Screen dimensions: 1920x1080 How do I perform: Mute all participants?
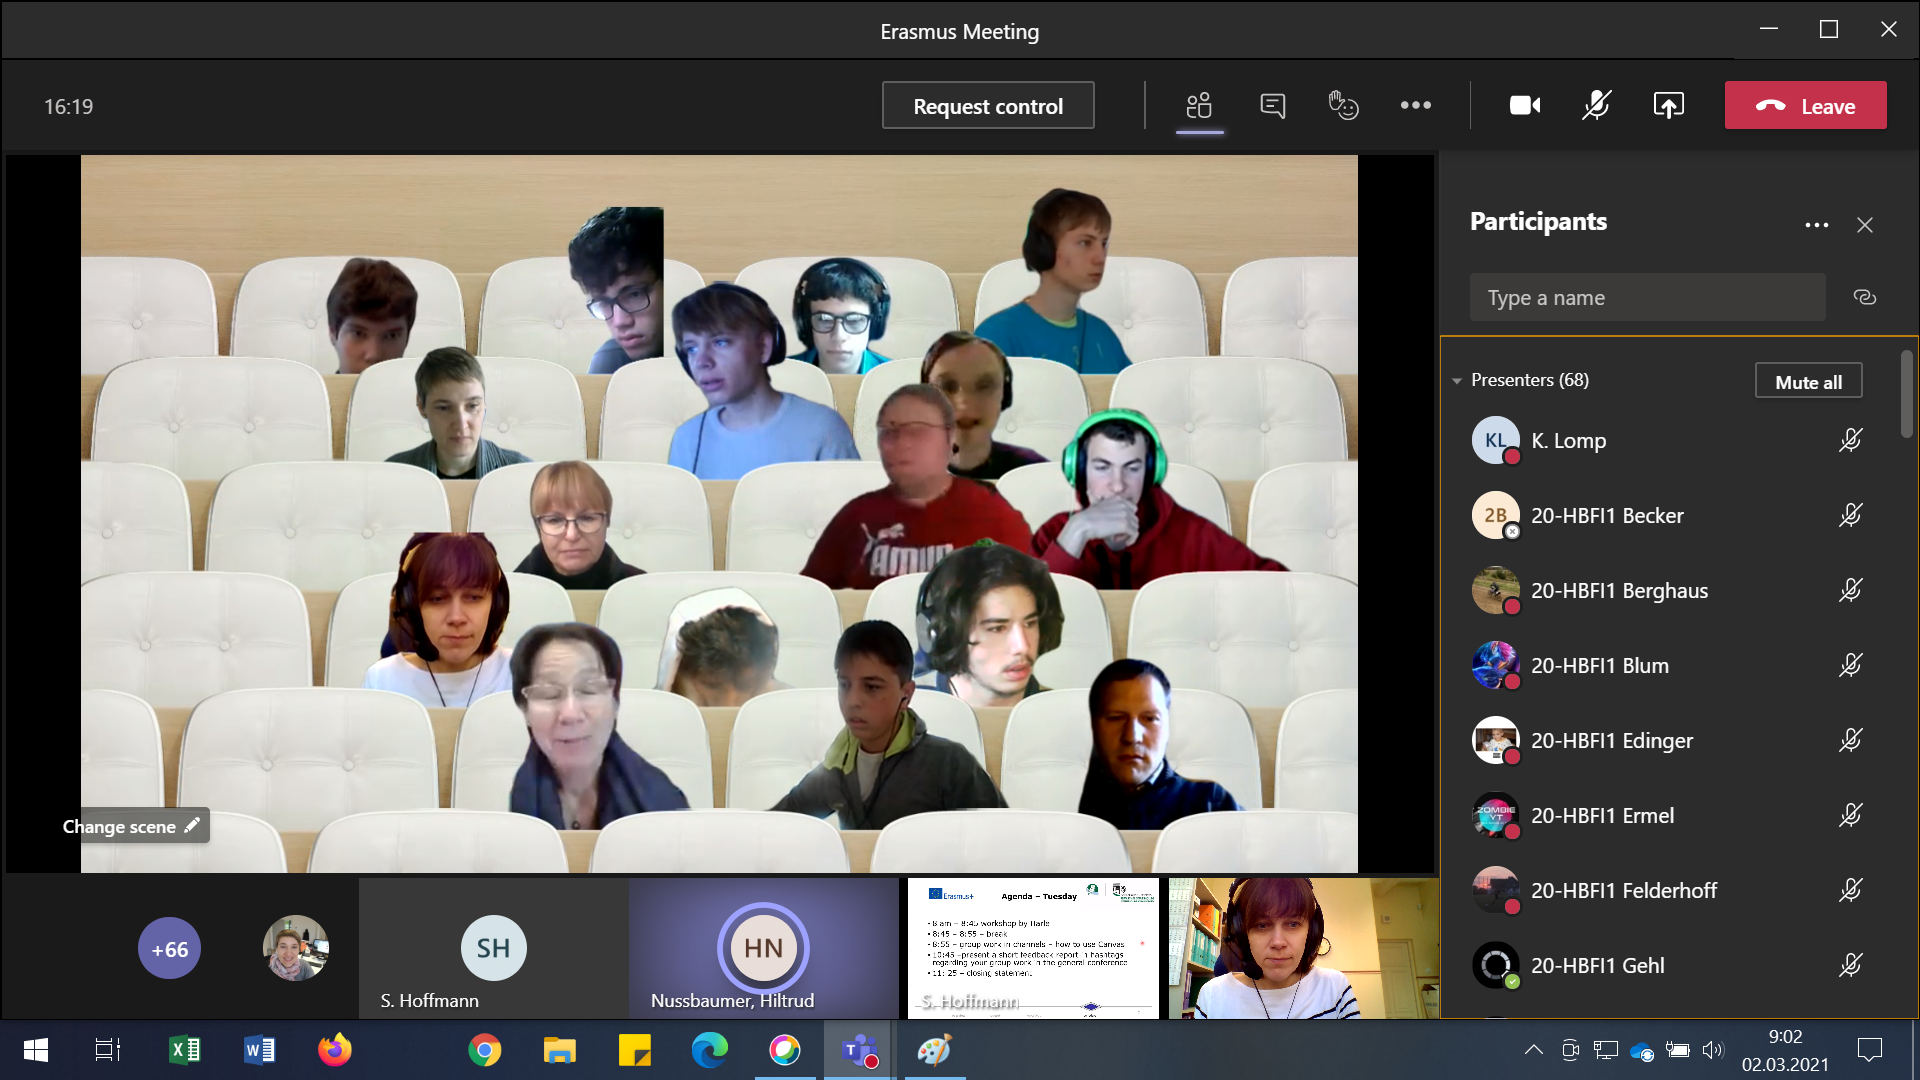[x=1808, y=381]
